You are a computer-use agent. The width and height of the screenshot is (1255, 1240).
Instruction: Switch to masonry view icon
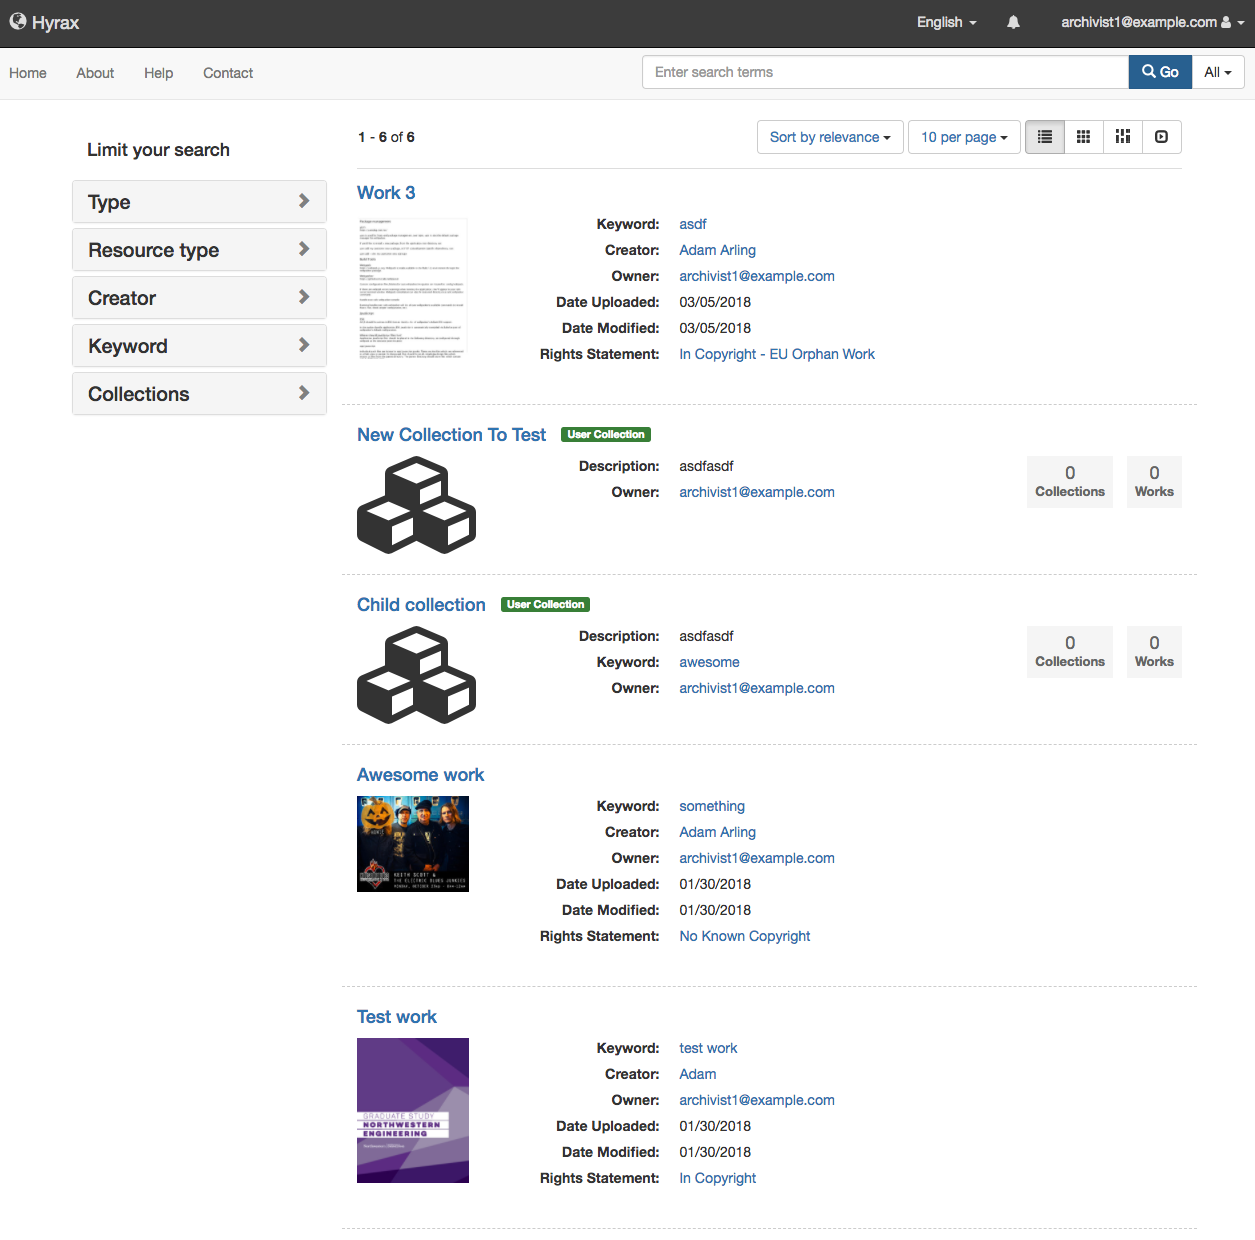click(1123, 137)
